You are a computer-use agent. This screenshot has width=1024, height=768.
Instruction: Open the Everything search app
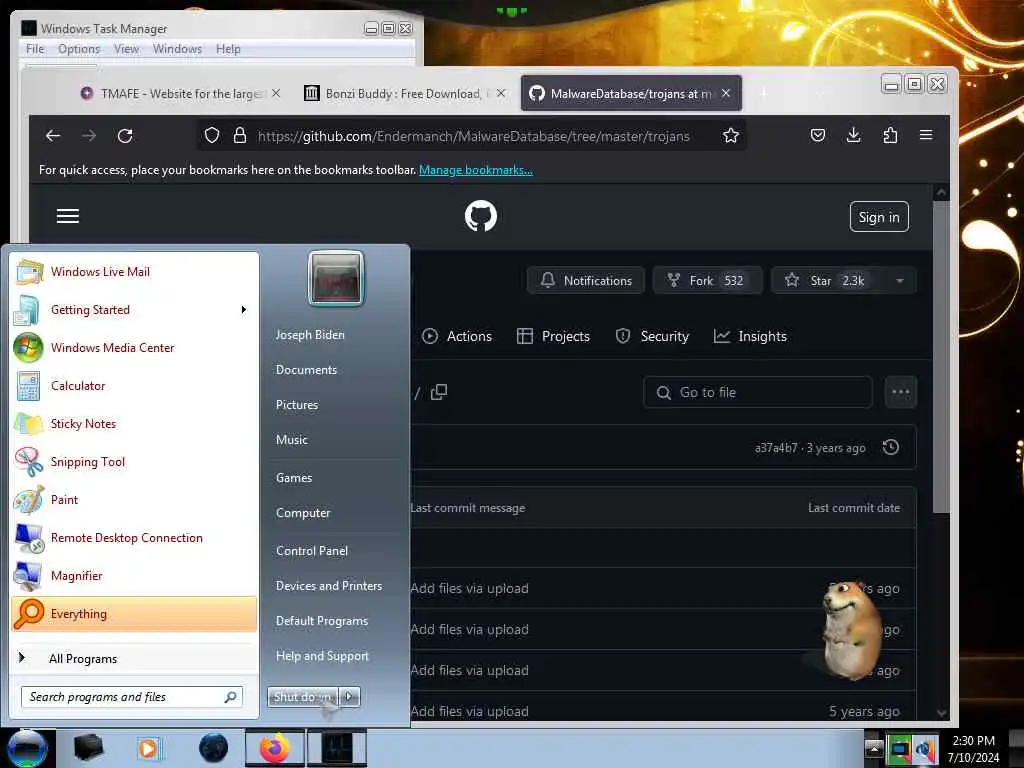134,613
